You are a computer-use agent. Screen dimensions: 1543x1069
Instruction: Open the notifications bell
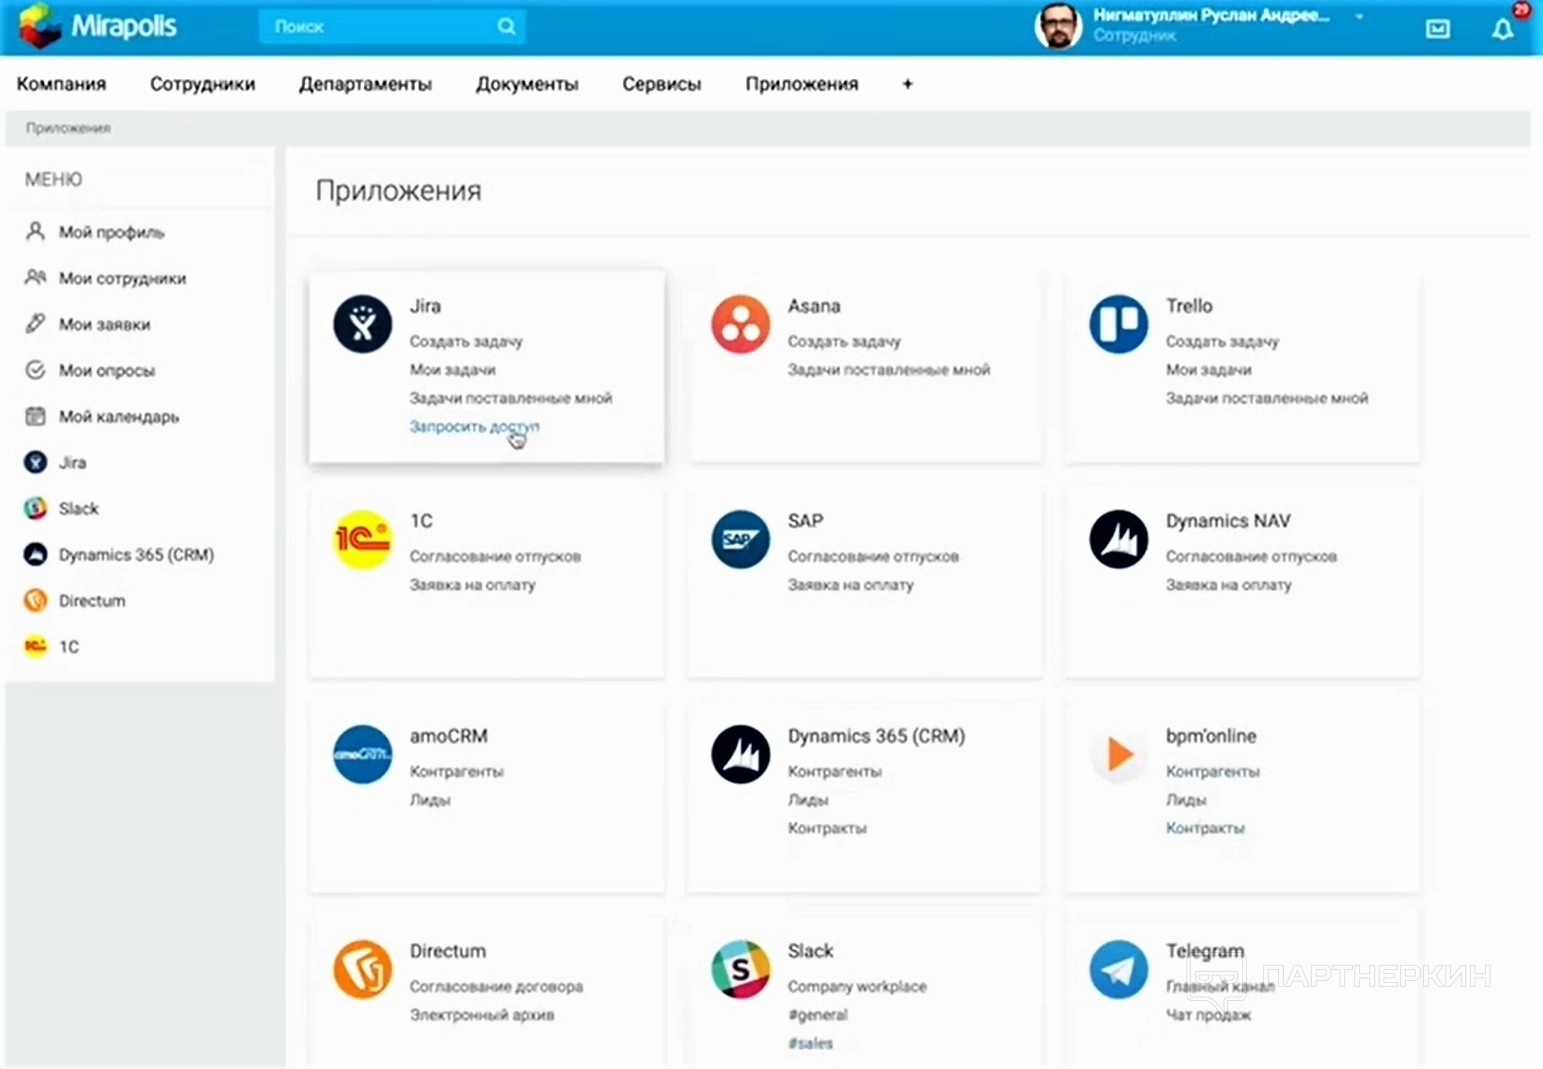pos(1502,29)
